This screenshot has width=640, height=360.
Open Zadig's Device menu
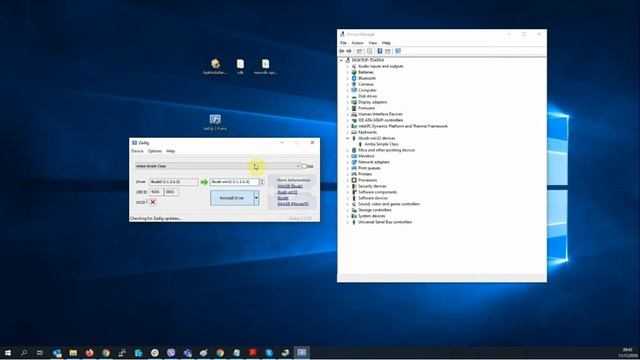[137, 151]
